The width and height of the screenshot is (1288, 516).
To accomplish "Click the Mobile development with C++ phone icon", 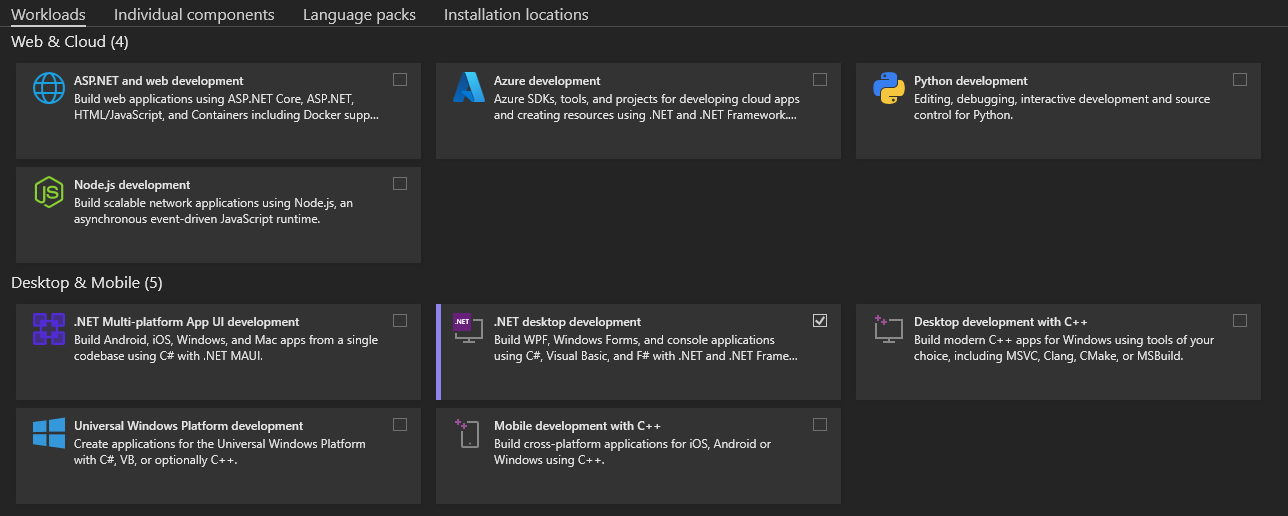I will click(469, 433).
